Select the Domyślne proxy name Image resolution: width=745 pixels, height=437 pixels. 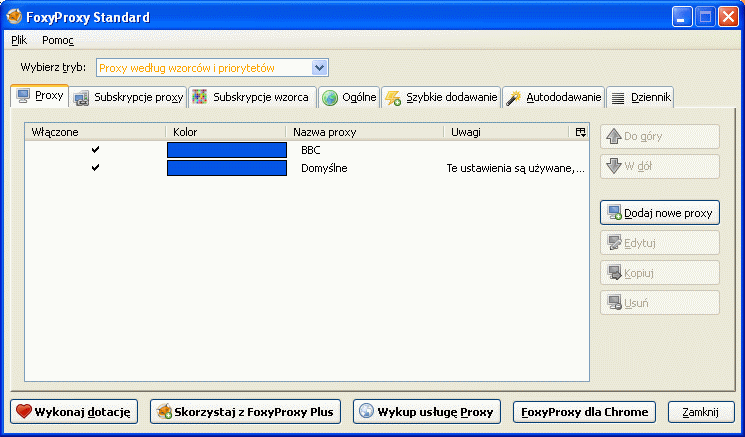pos(324,168)
